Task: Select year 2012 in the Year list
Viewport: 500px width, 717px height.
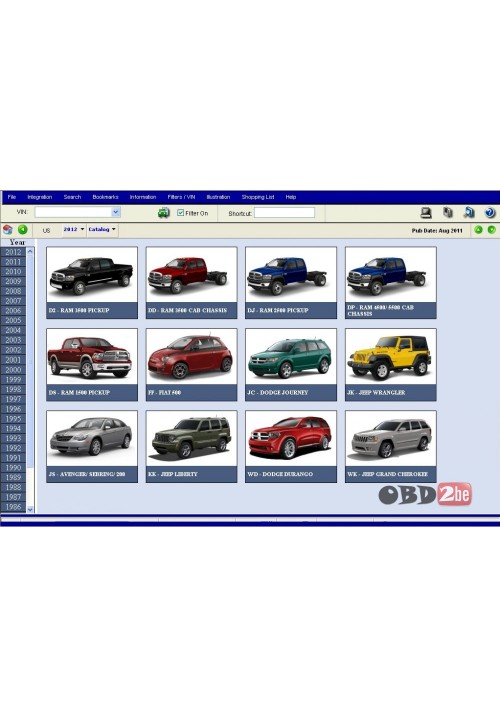Action: [13, 252]
